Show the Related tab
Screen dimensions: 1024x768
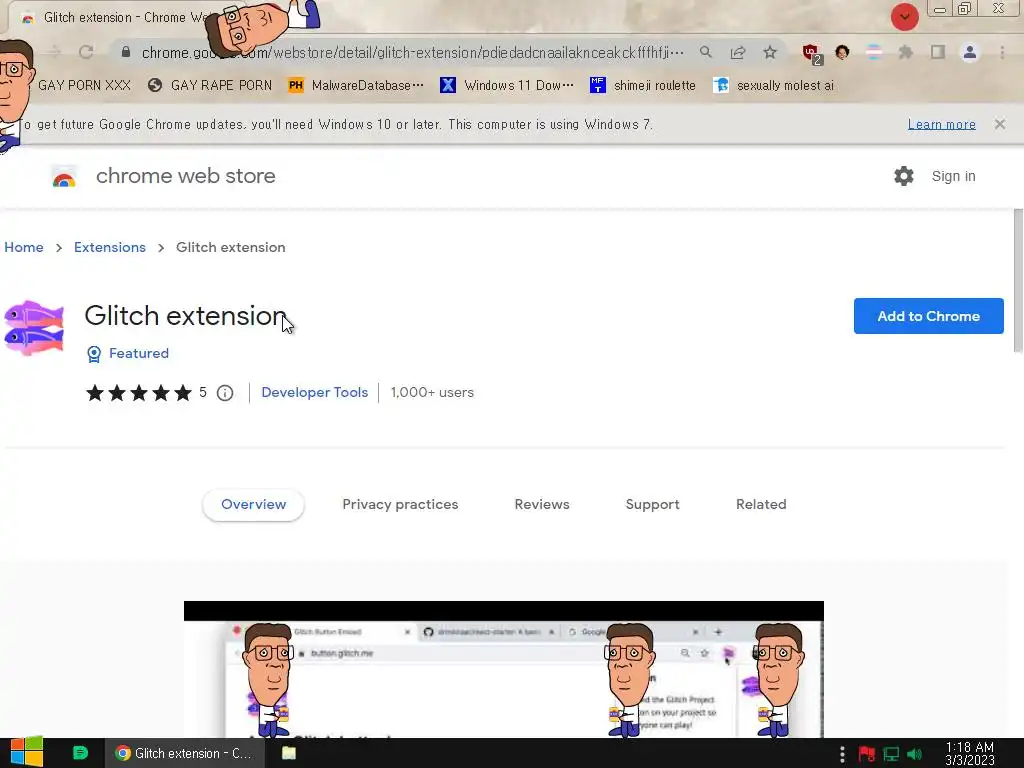761,504
